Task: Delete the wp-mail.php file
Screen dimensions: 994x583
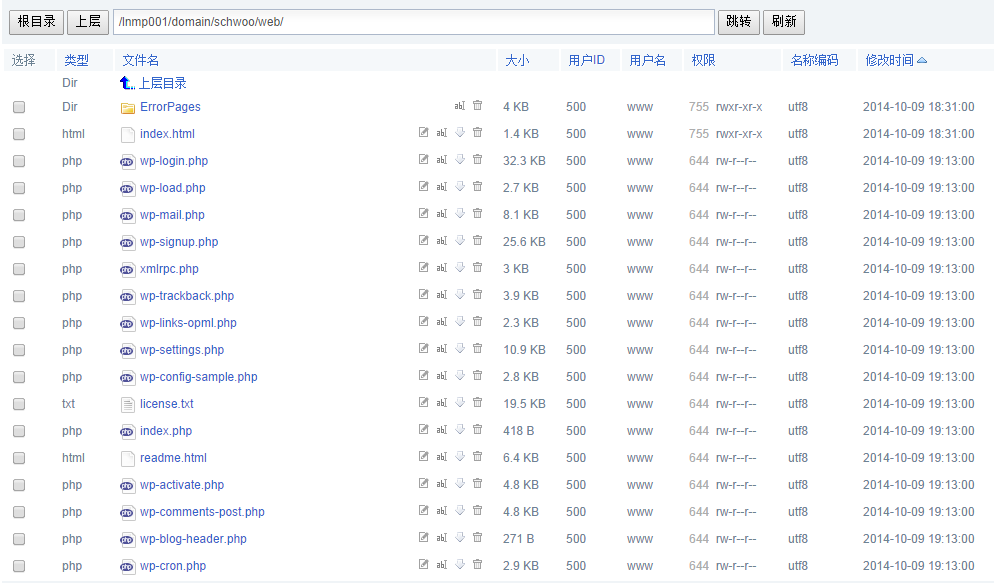Action: tap(477, 213)
